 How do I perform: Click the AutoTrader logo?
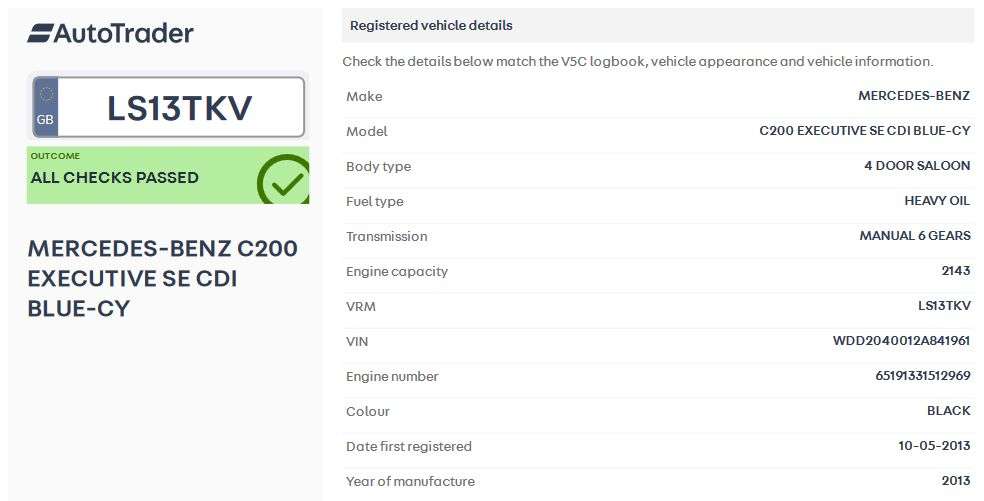click(110, 33)
